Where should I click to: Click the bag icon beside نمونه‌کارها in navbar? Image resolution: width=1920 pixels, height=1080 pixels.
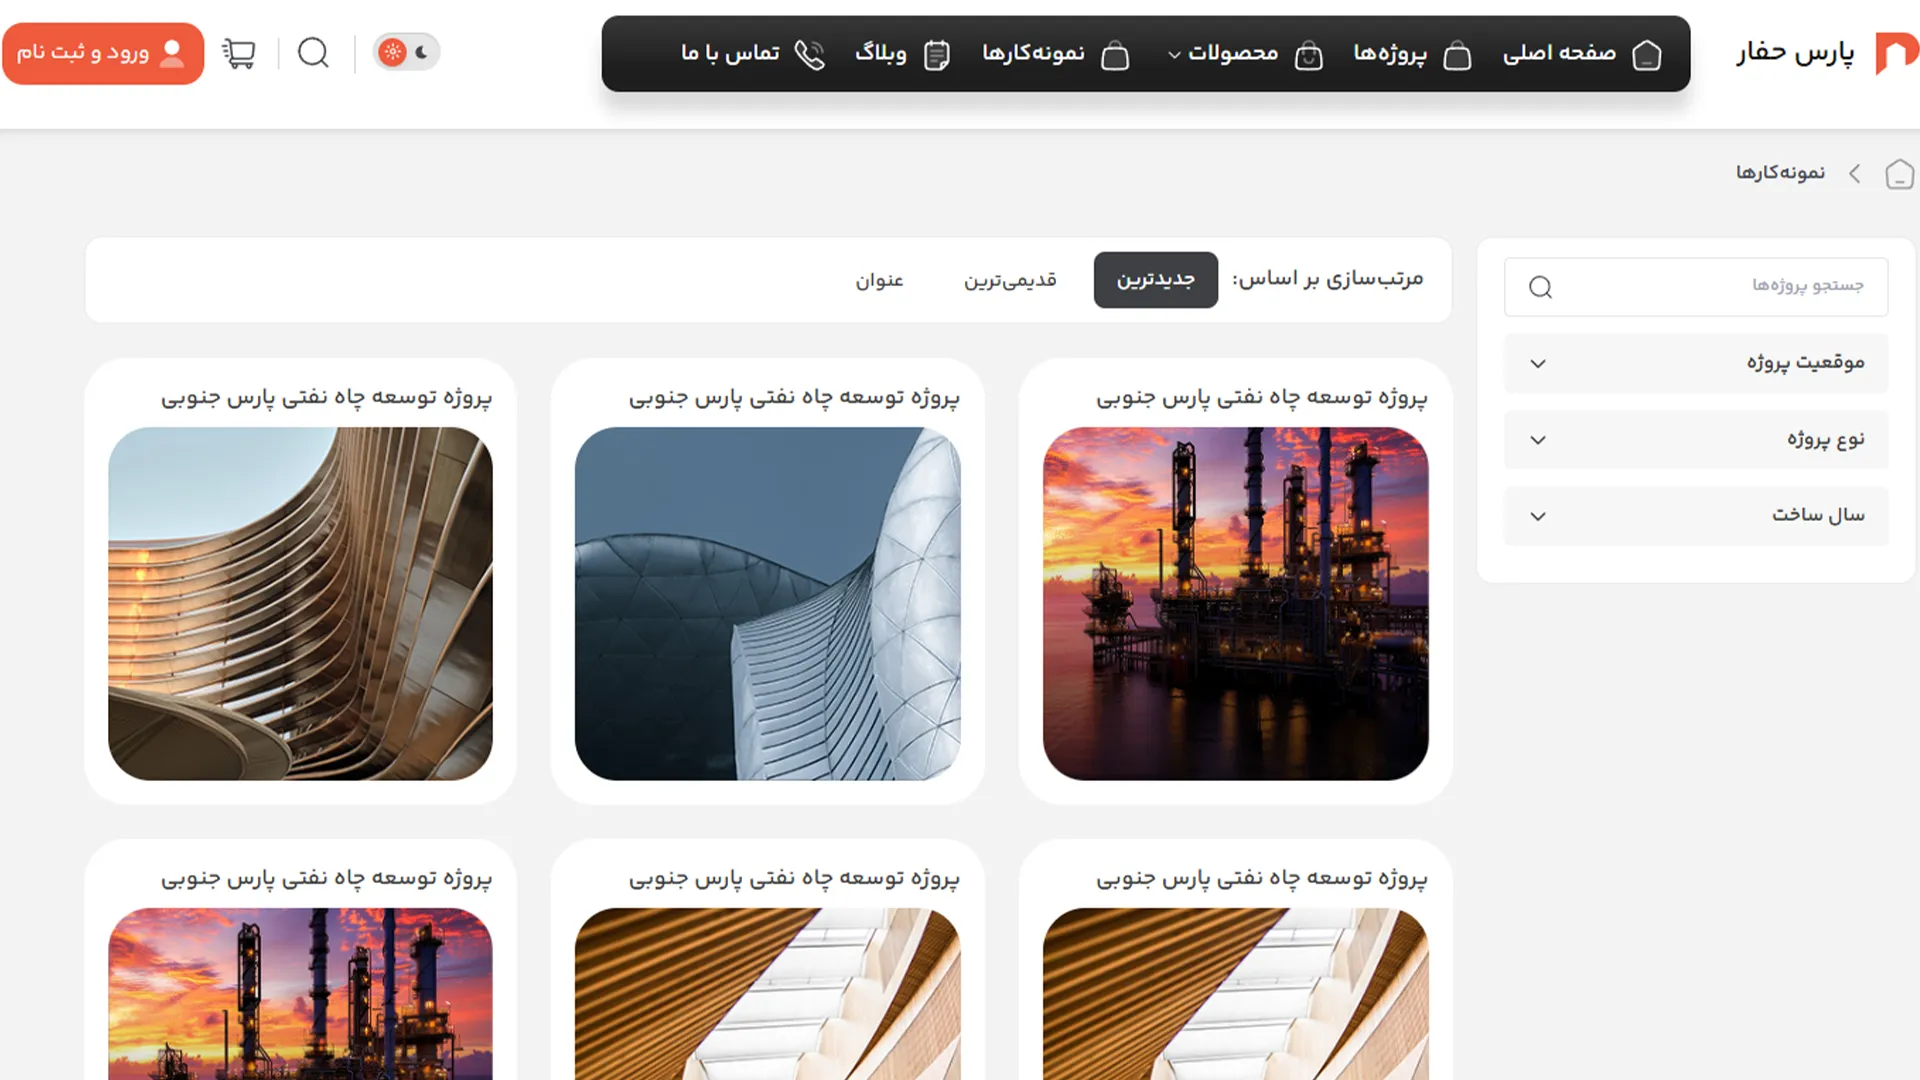point(1114,54)
